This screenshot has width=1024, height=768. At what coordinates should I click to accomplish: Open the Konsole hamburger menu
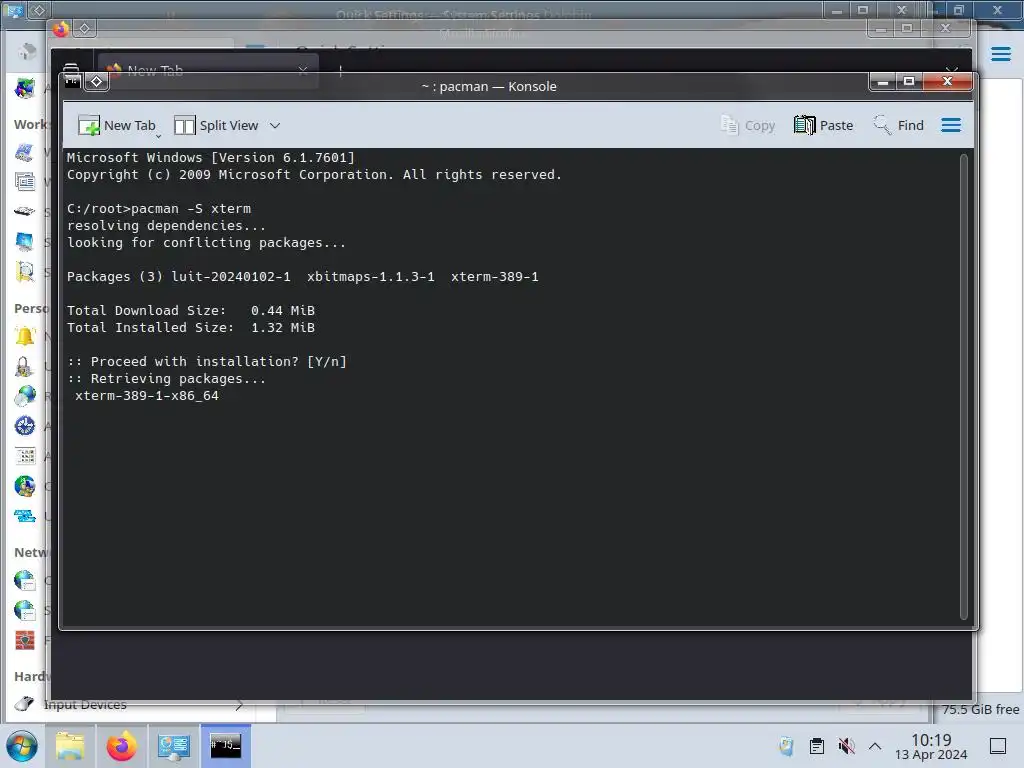[951, 125]
